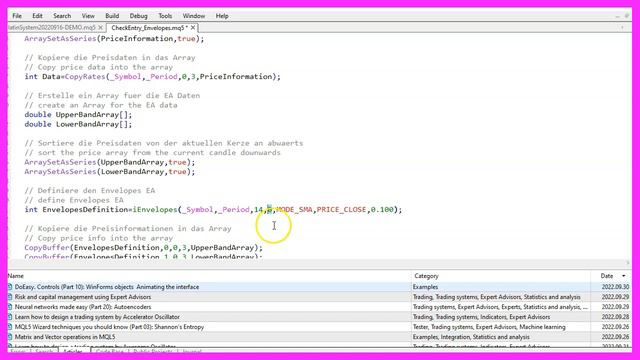
Task: Click the iEnvelopes function call in code
Action: (x=155, y=210)
